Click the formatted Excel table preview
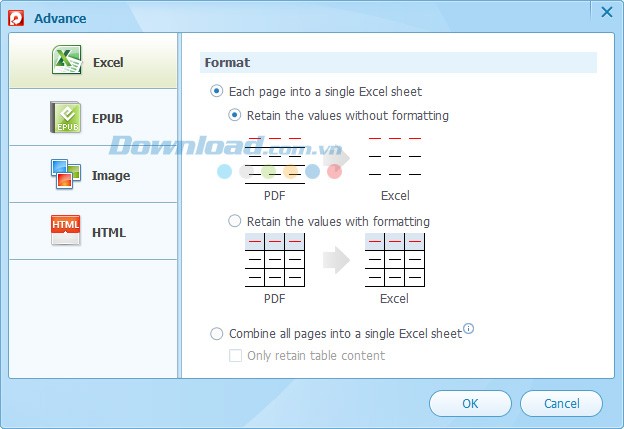The image size is (624, 429). tap(395, 260)
